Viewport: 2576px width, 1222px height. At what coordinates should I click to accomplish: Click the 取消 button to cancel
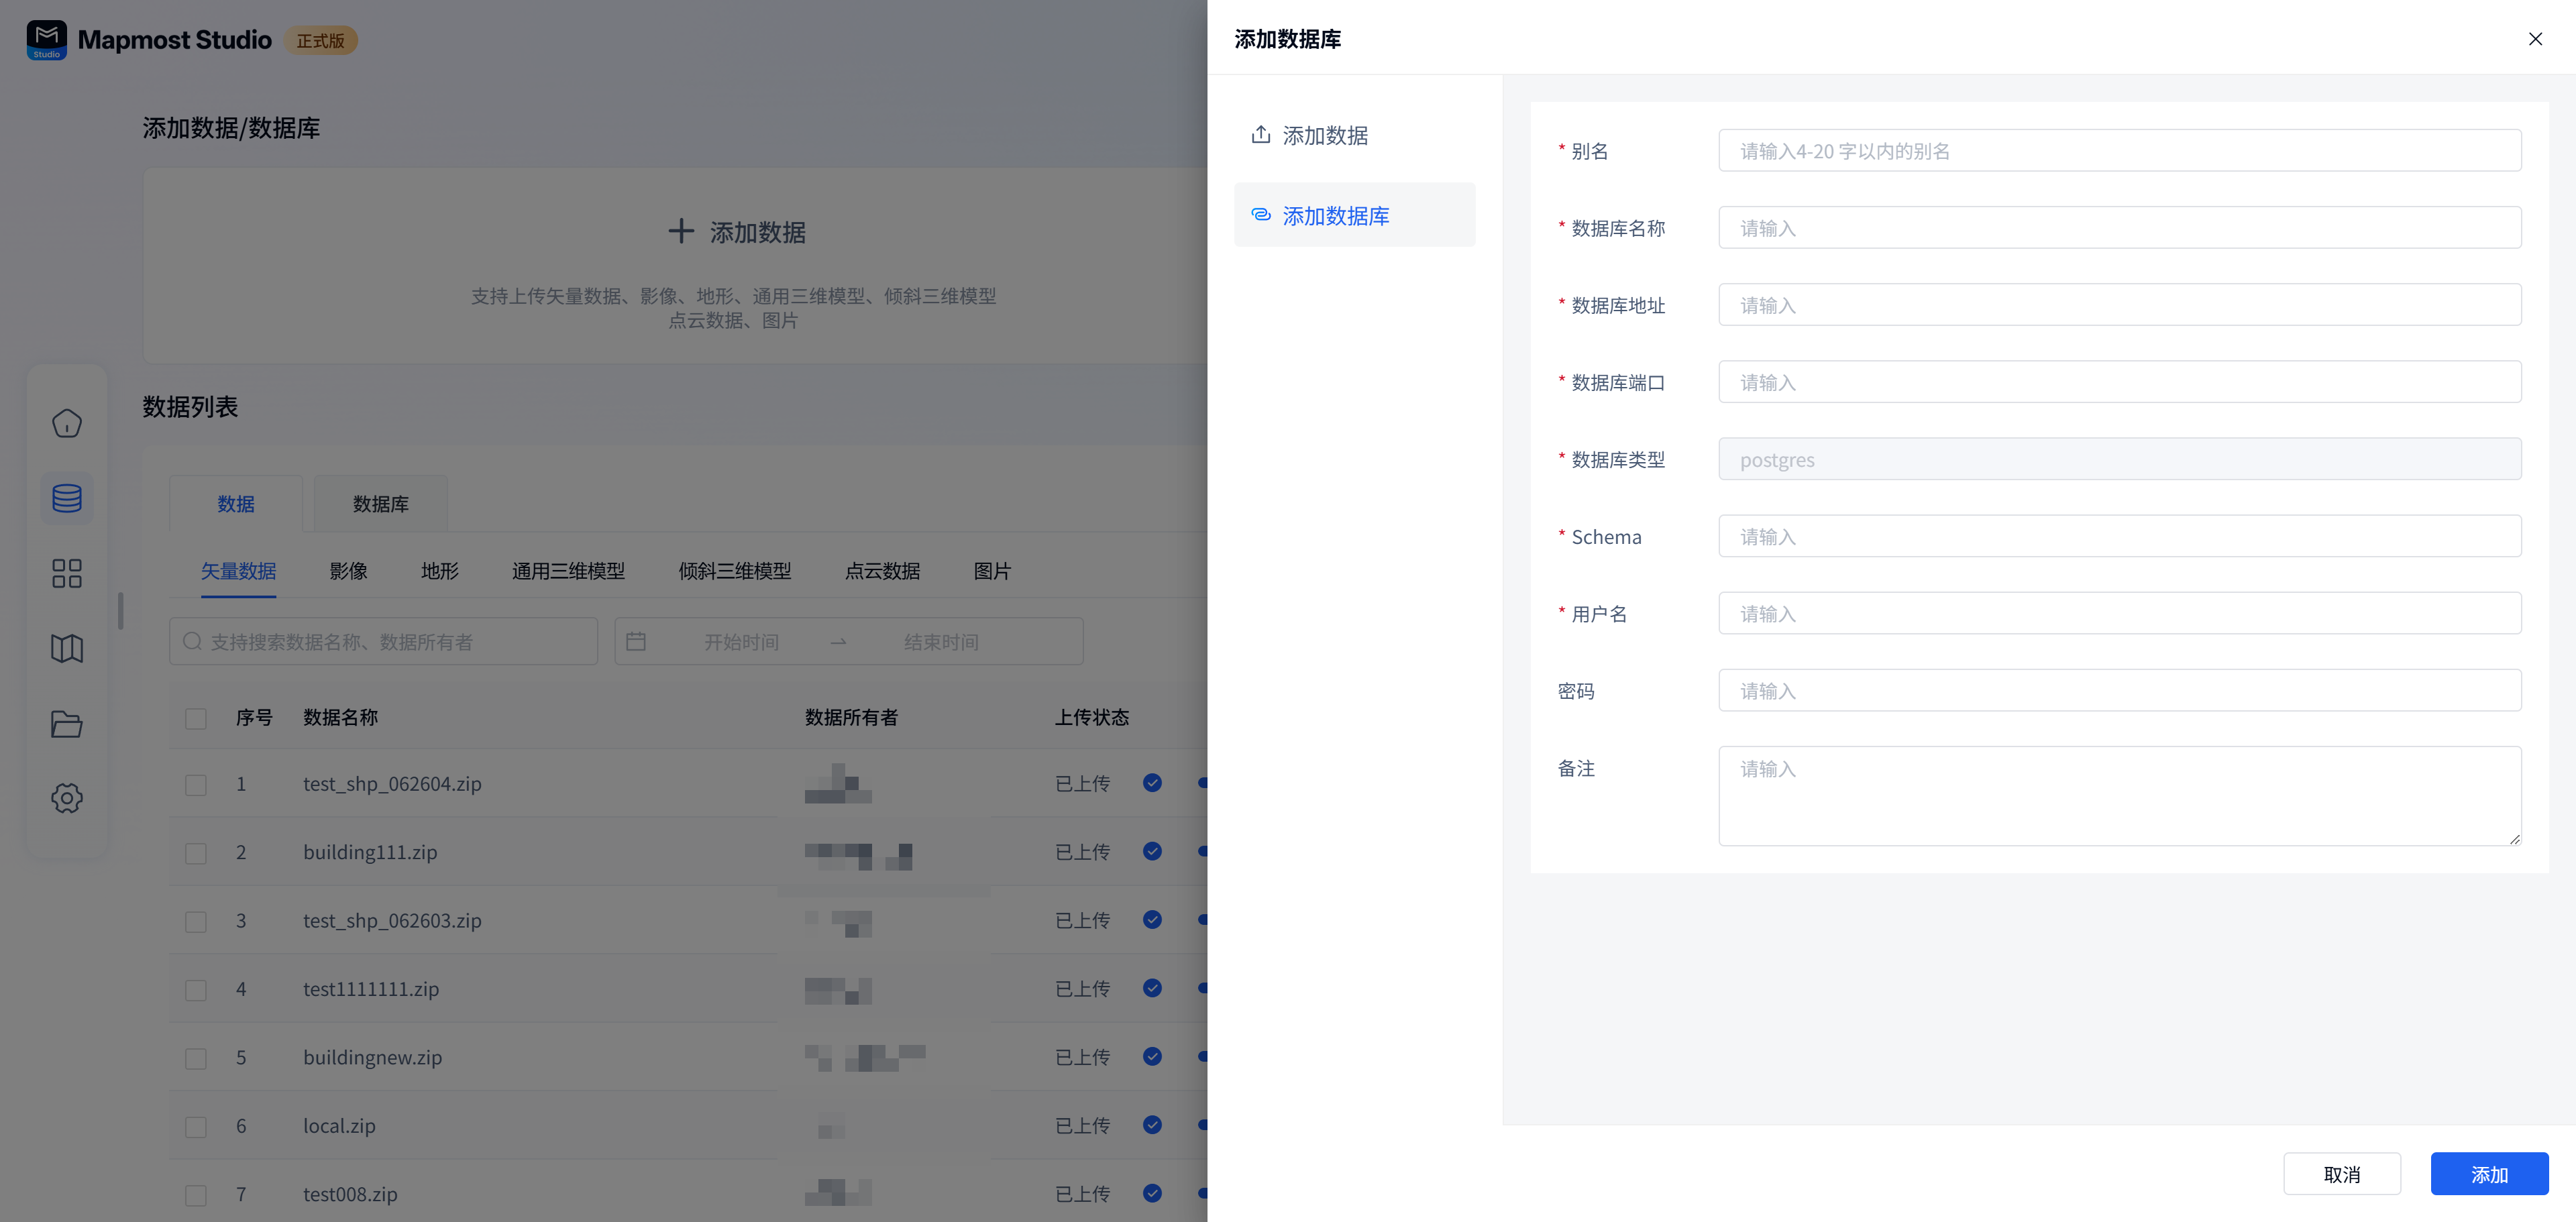pyautogui.click(x=2343, y=1173)
